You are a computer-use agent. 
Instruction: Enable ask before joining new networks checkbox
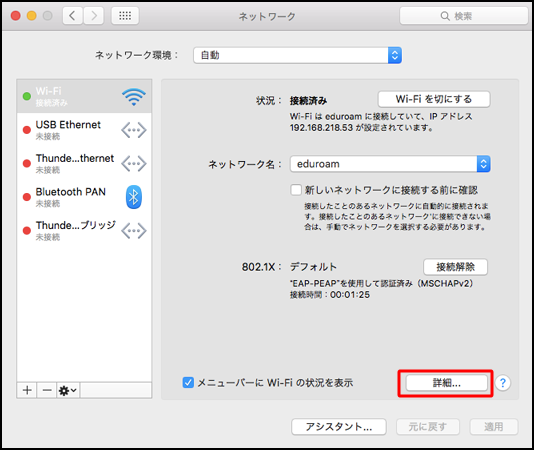[296, 190]
